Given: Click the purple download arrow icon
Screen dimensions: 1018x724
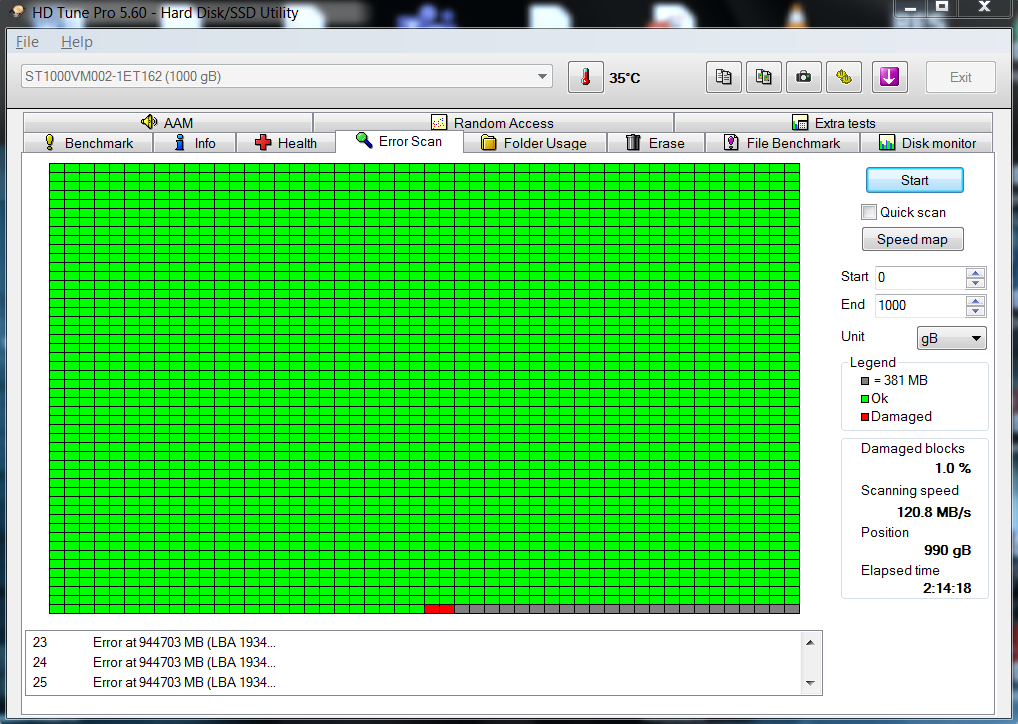Looking at the screenshot, I should [889, 77].
